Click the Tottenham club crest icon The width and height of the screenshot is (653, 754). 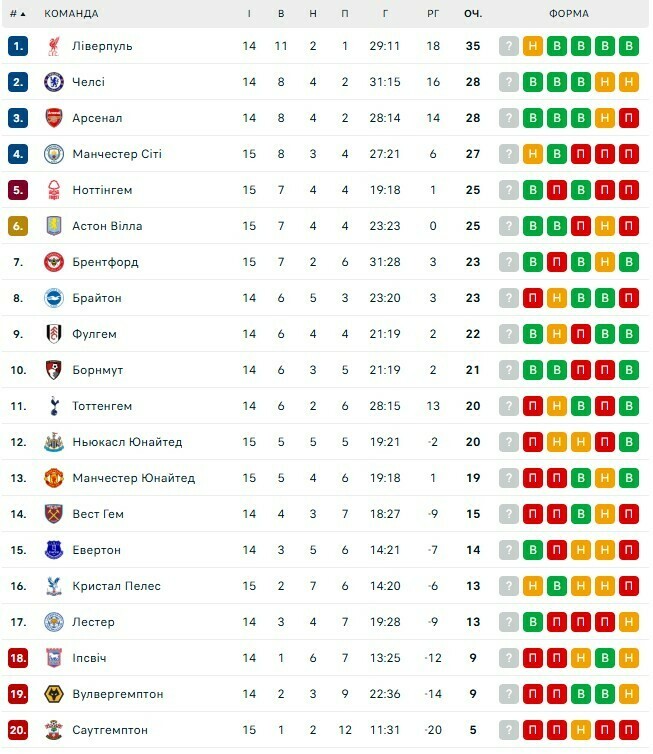click(x=53, y=406)
